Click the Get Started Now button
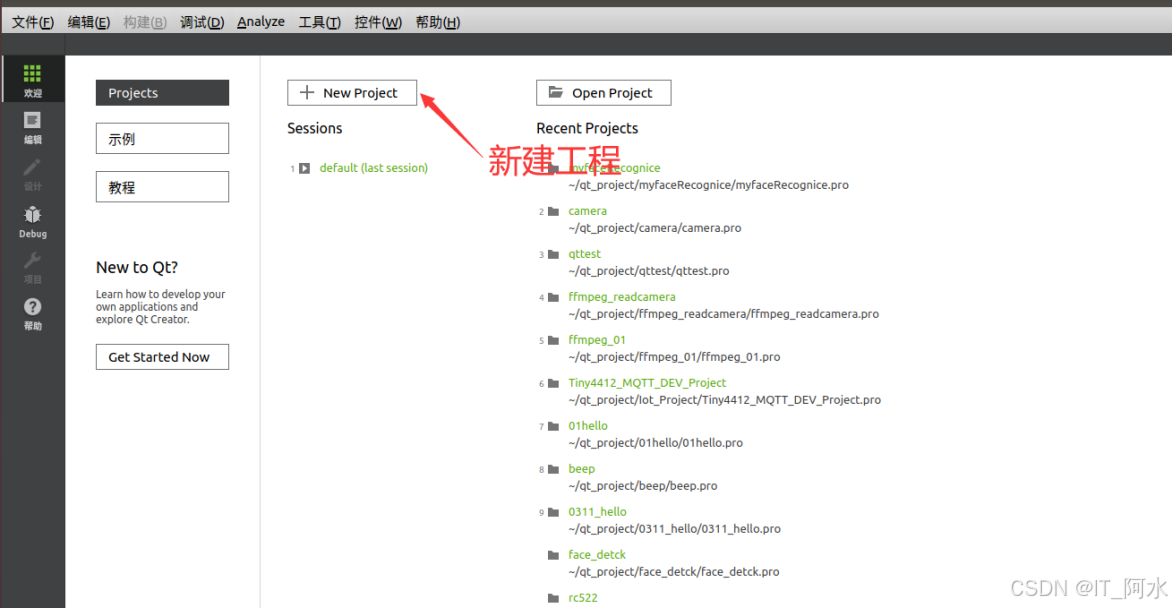The height and width of the screenshot is (608, 1172). tap(162, 357)
